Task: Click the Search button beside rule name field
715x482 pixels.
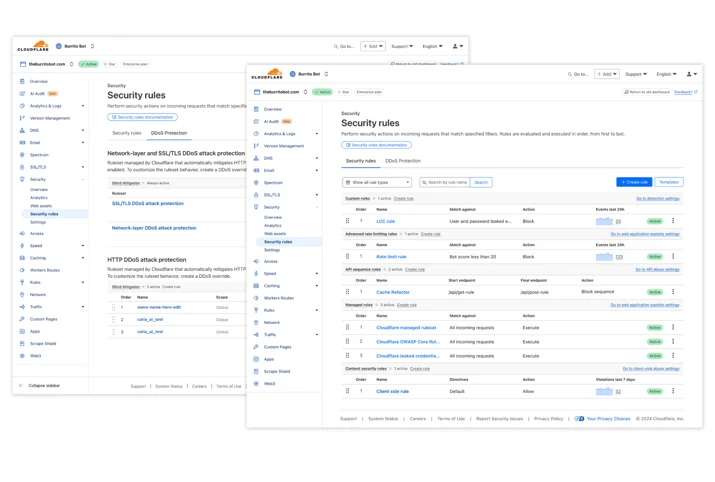Action: point(481,182)
